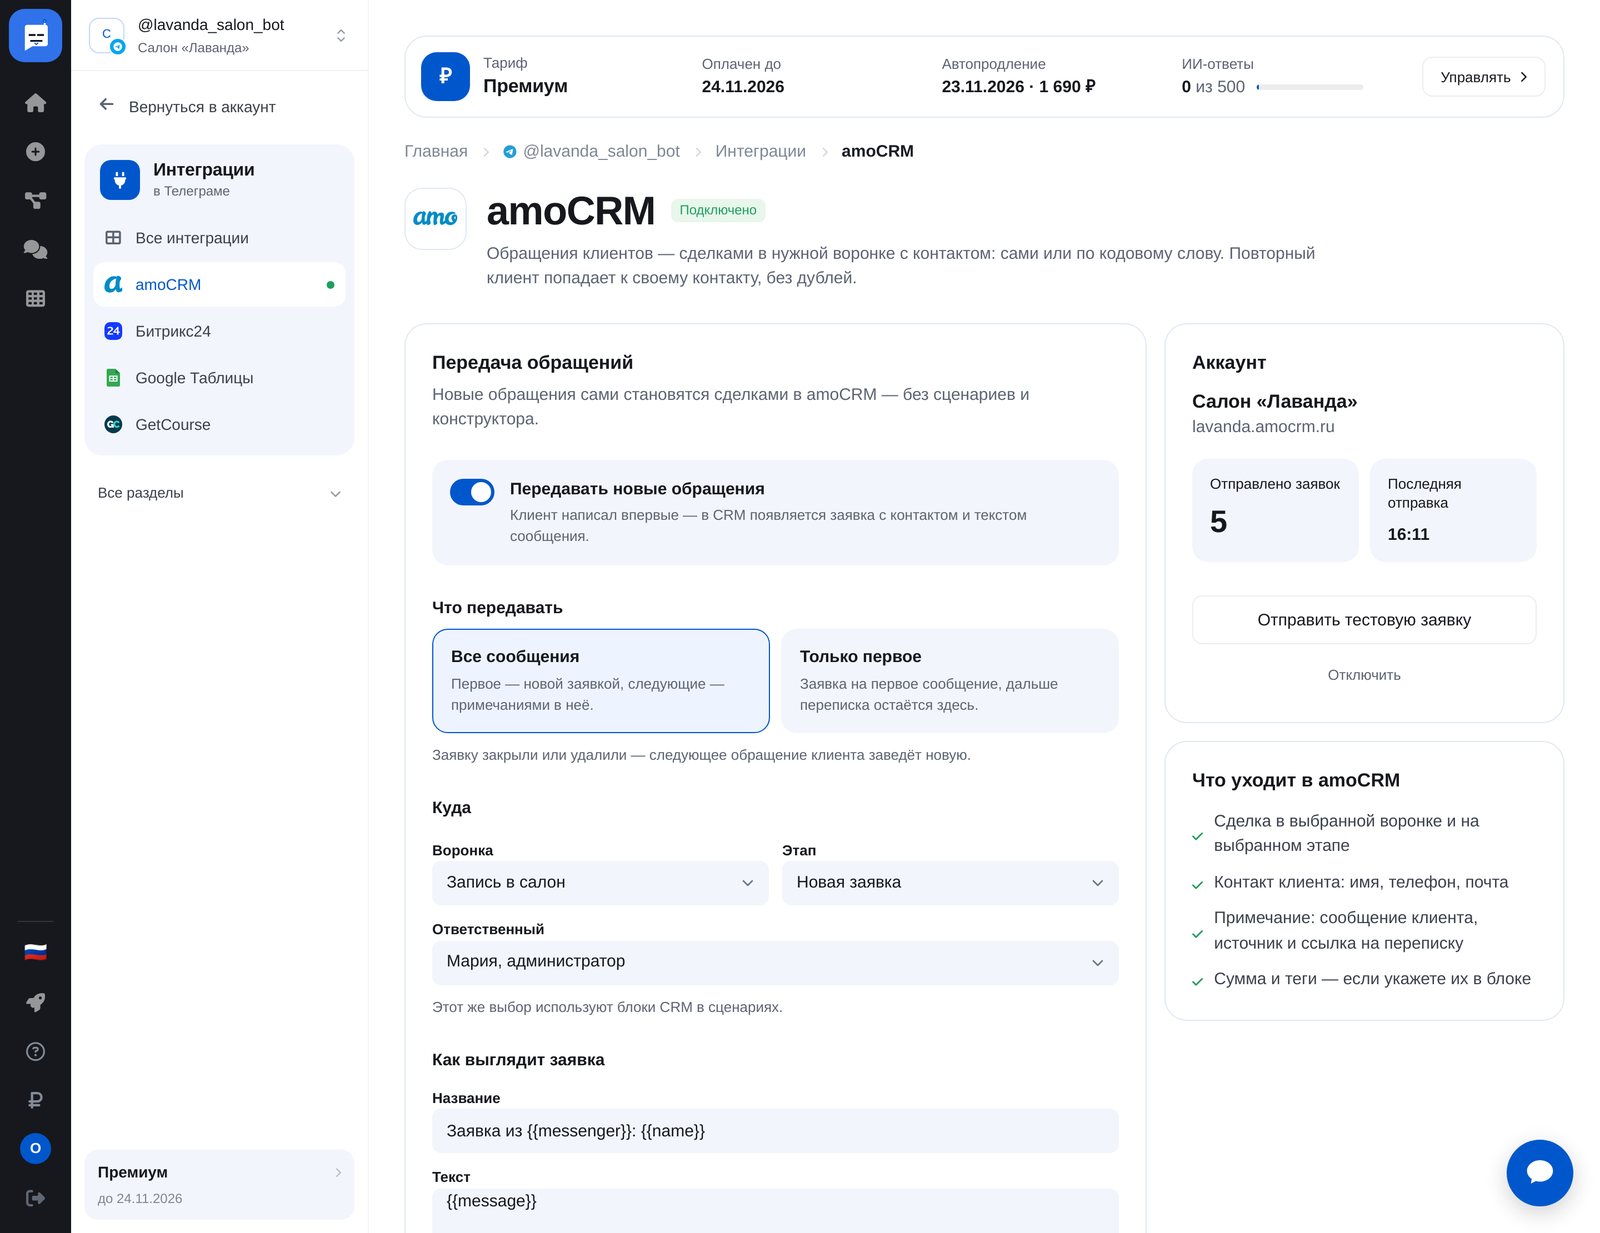Click the Текст field with {{message}}
Viewport: 1600px width, 1233px height.
click(x=775, y=1210)
